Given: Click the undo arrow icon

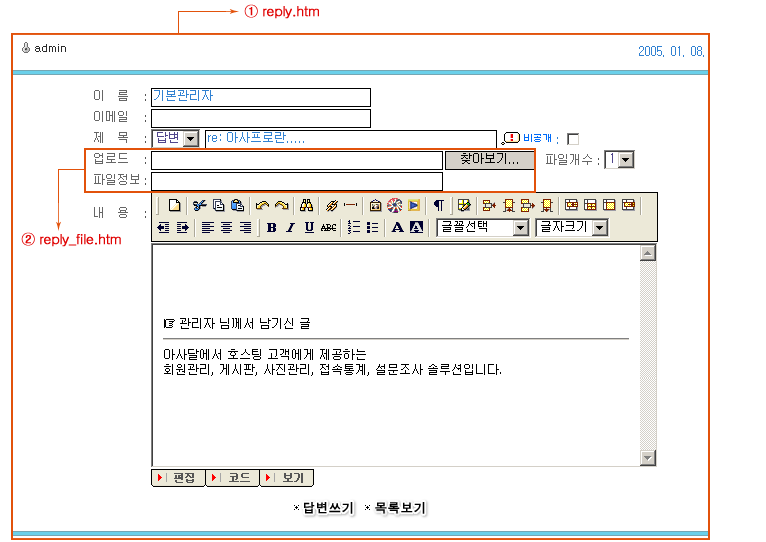Looking at the screenshot, I should [262, 205].
